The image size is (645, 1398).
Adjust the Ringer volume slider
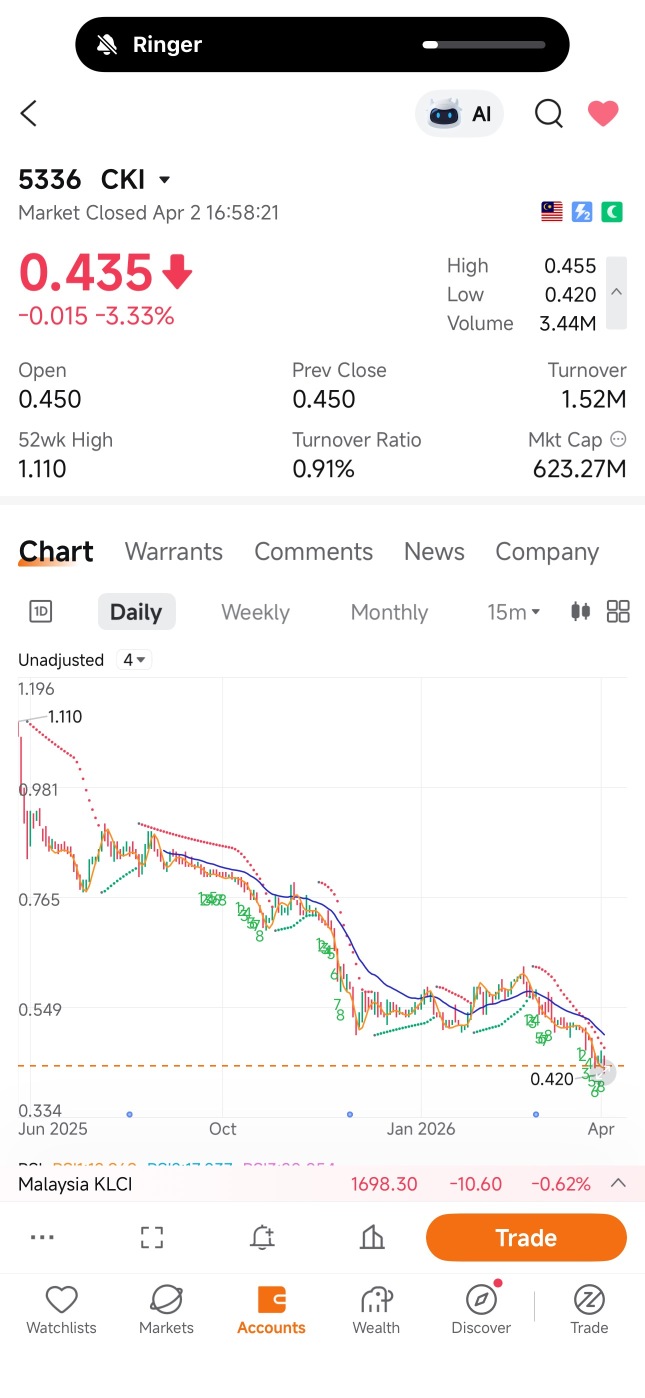484,45
